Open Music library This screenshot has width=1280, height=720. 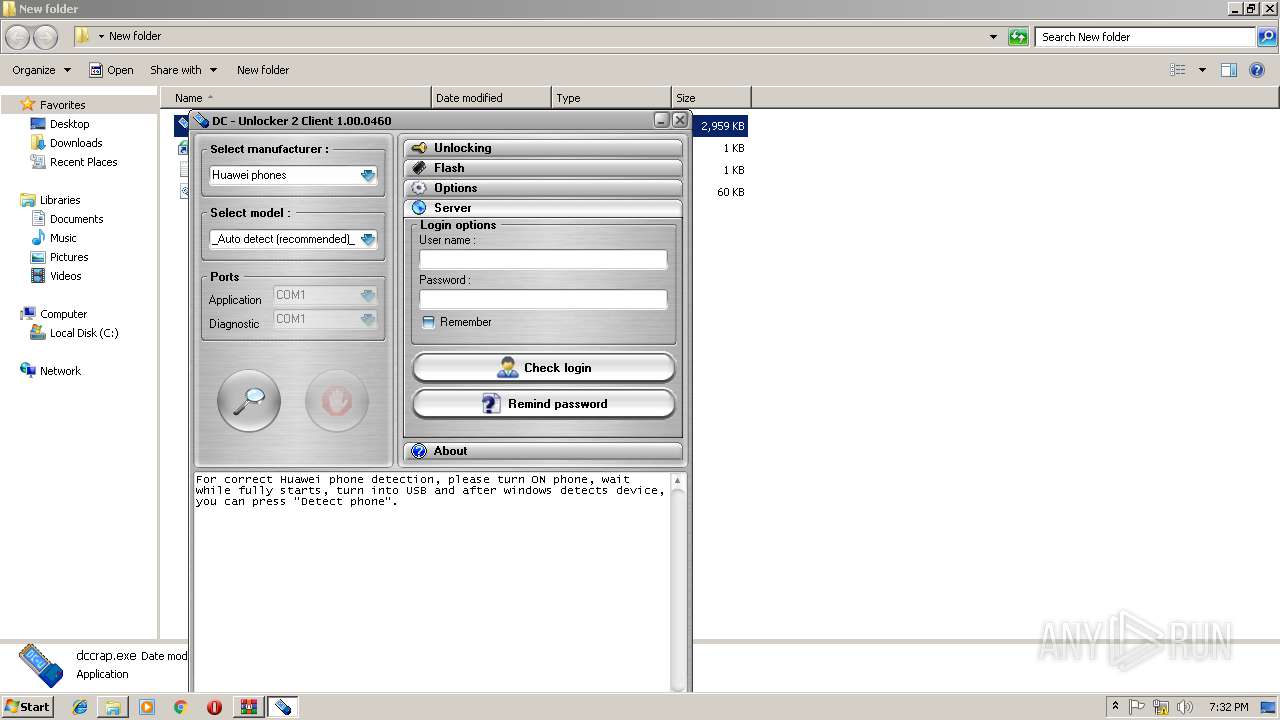point(63,238)
